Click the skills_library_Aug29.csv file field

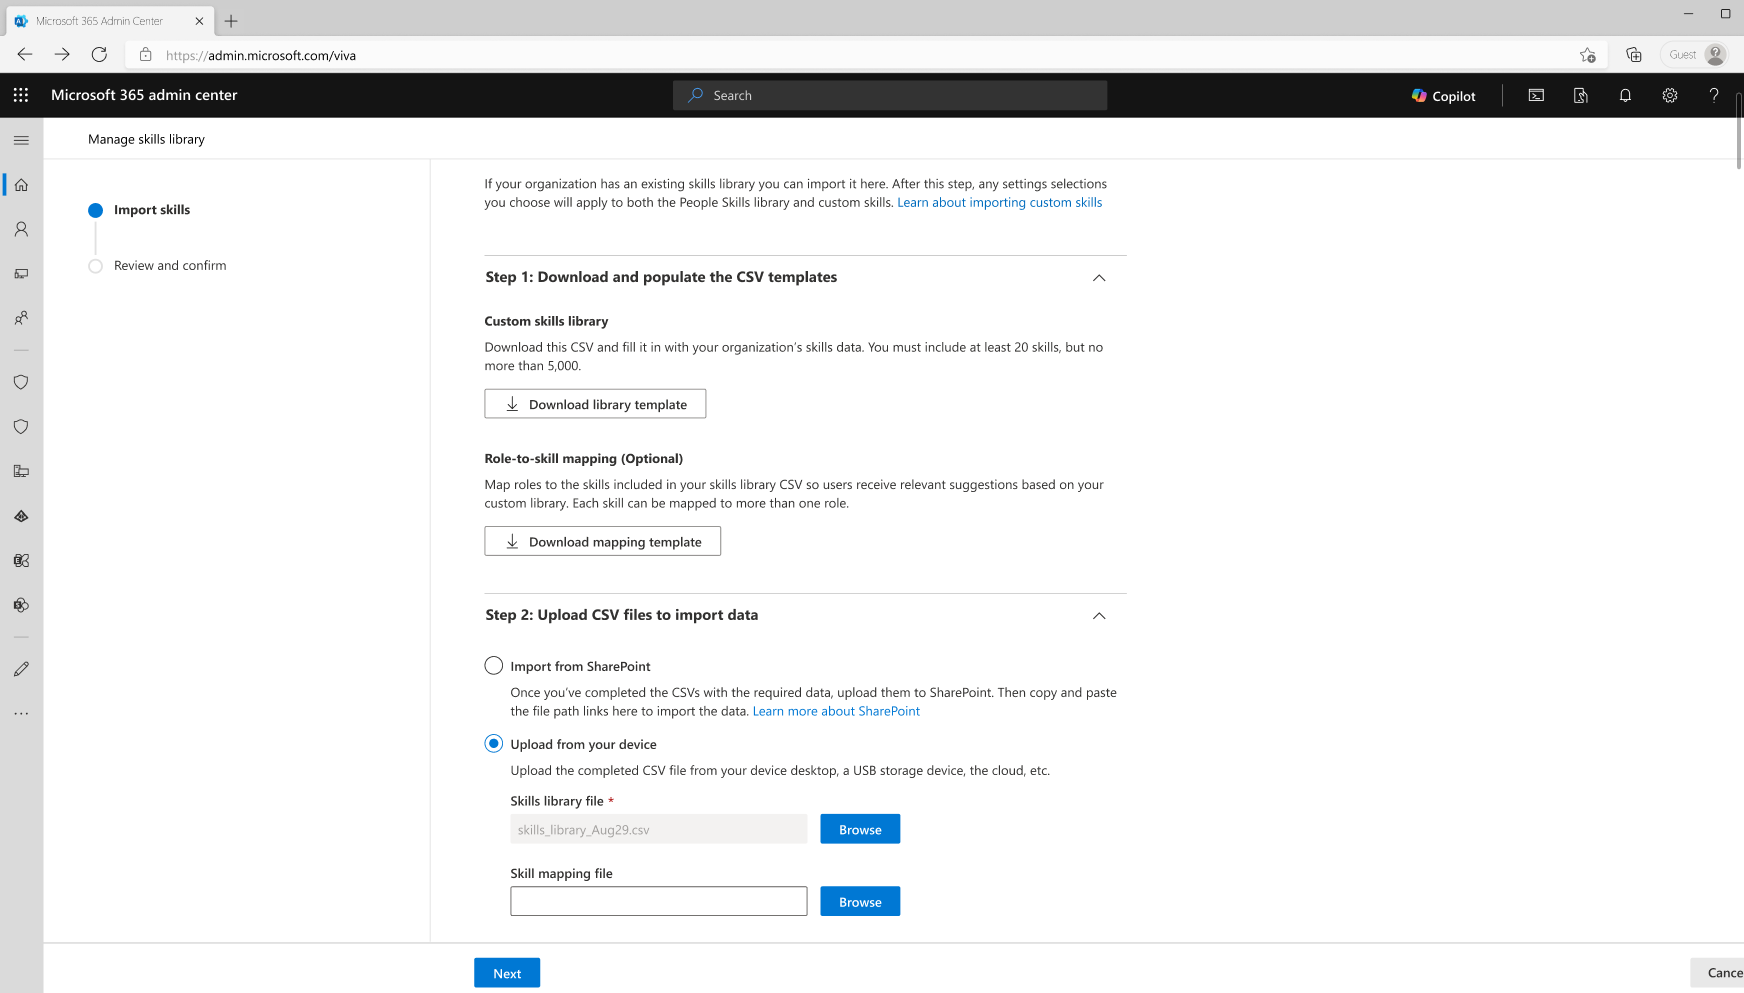coord(659,829)
